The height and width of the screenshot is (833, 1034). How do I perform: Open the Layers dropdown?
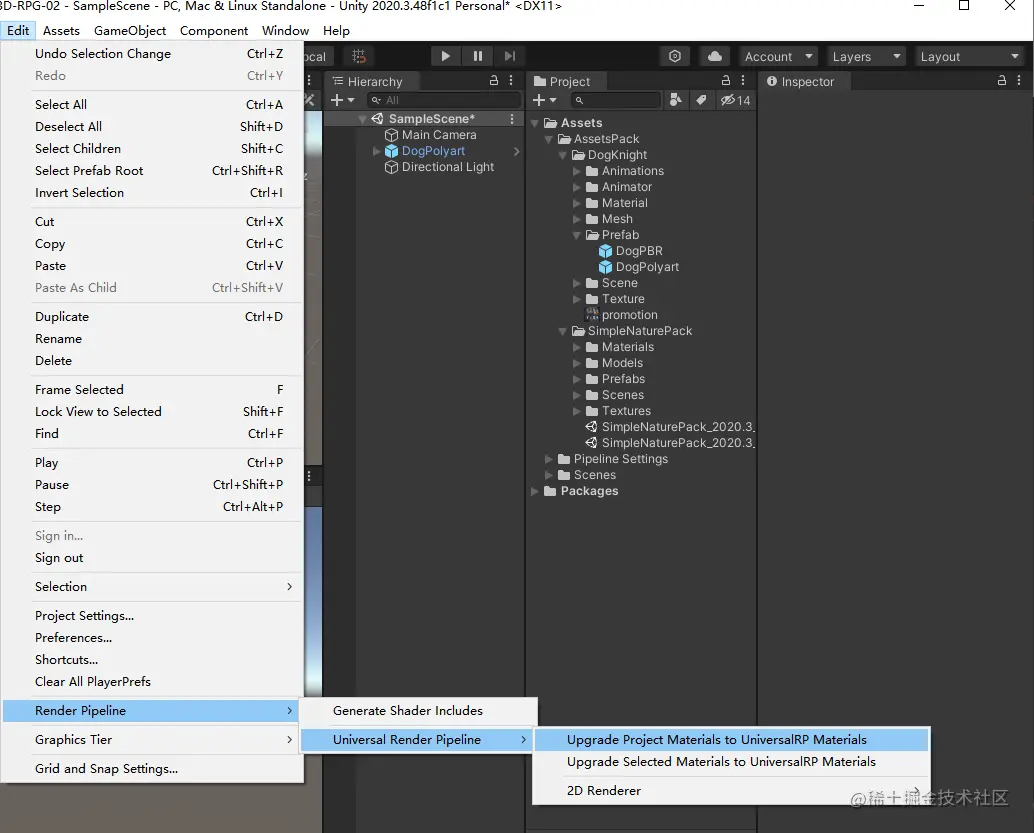tap(866, 57)
